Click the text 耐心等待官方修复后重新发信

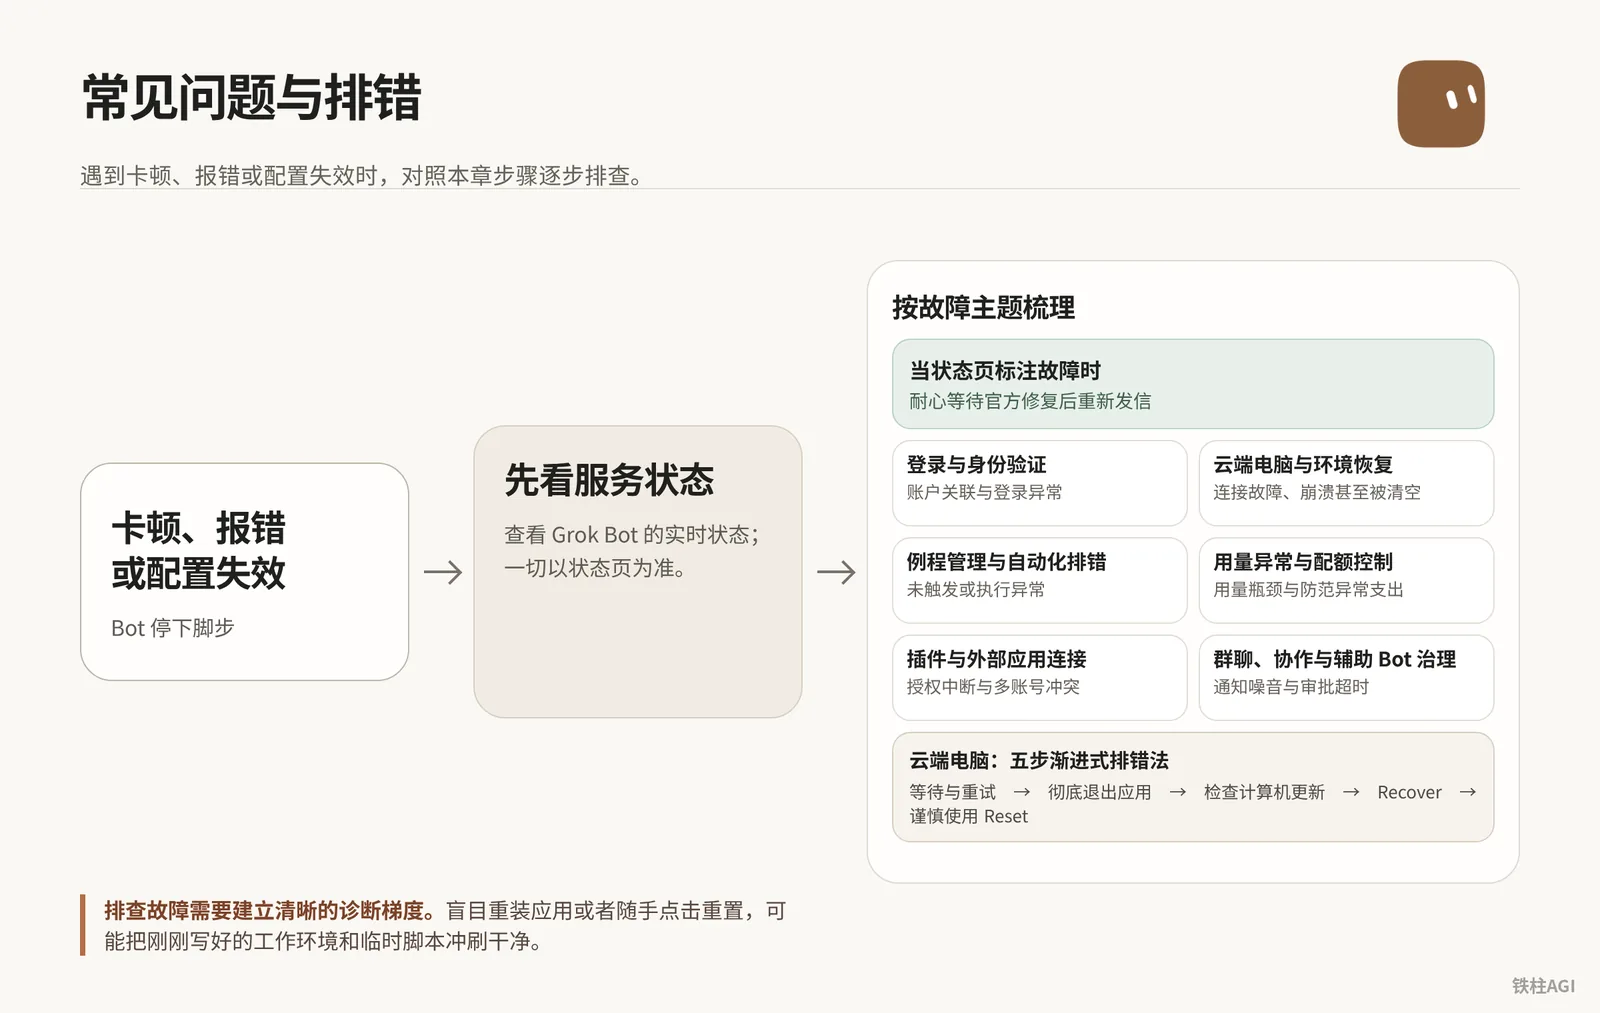1030,401
